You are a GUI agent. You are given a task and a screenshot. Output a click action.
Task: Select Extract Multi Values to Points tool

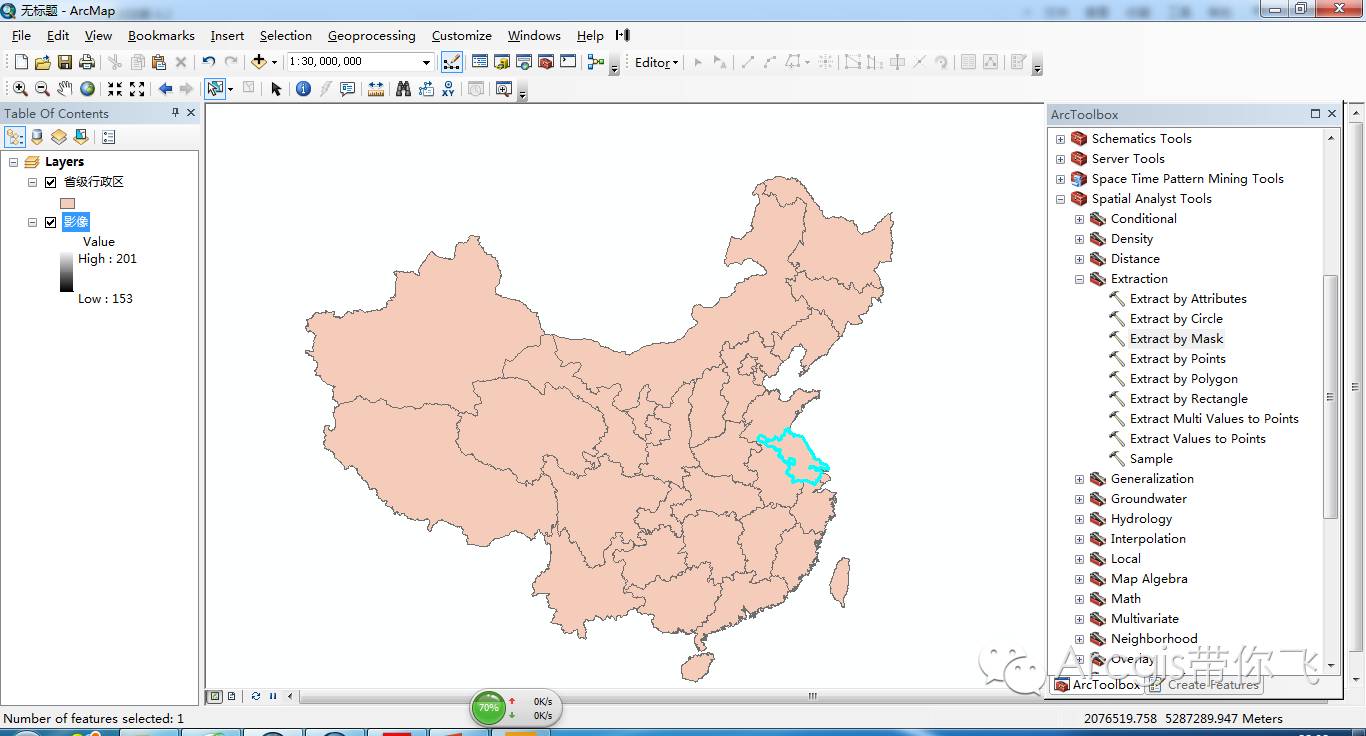[x=1214, y=419]
